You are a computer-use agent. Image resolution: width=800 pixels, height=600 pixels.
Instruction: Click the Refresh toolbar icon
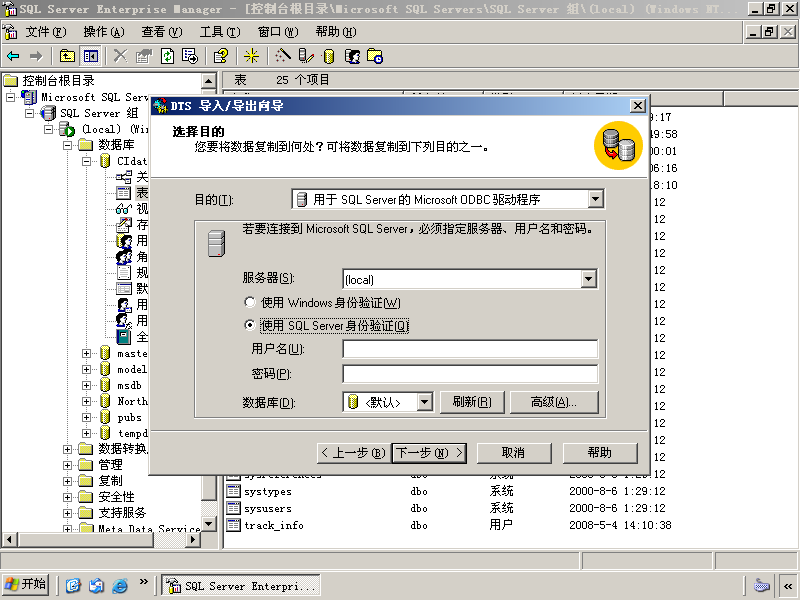tap(167, 56)
